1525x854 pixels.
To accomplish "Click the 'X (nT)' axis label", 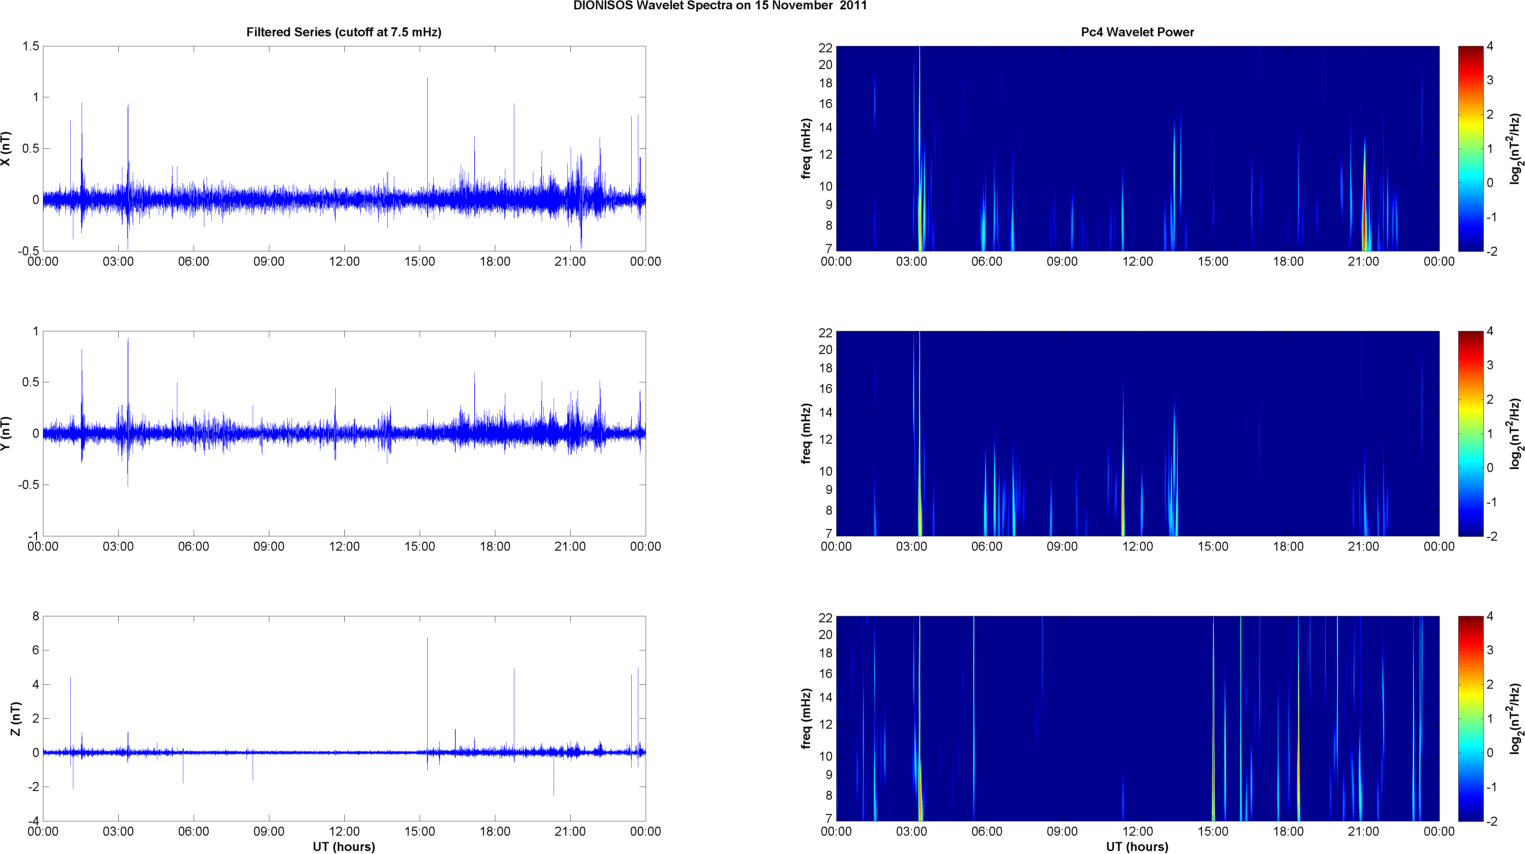I will [x=7, y=149].
